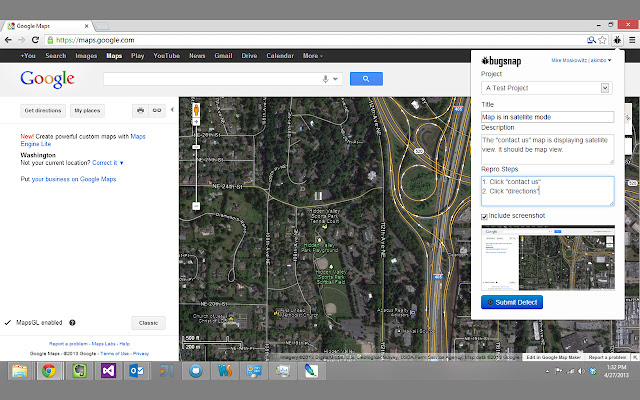Viewport: 640px width, 400px height.
Task: Click the MapsGL help question mark icon
Action: coord(72,322)
